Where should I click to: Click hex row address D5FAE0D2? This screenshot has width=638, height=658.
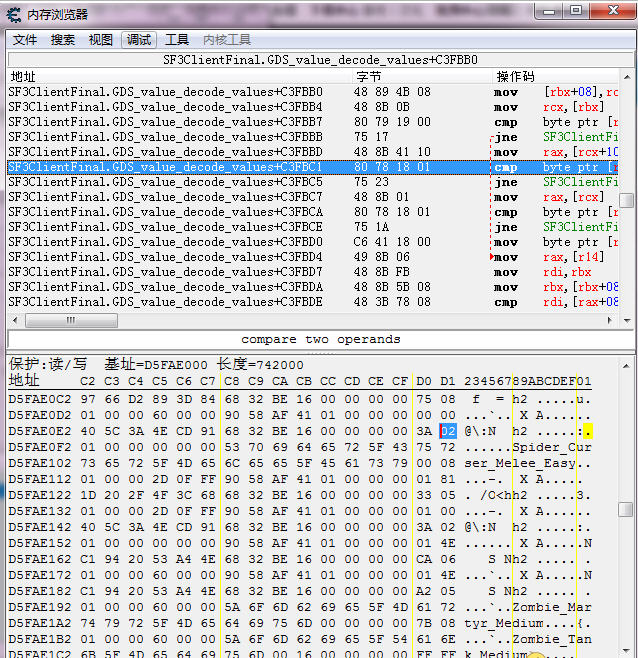click(x=40, y=415)
